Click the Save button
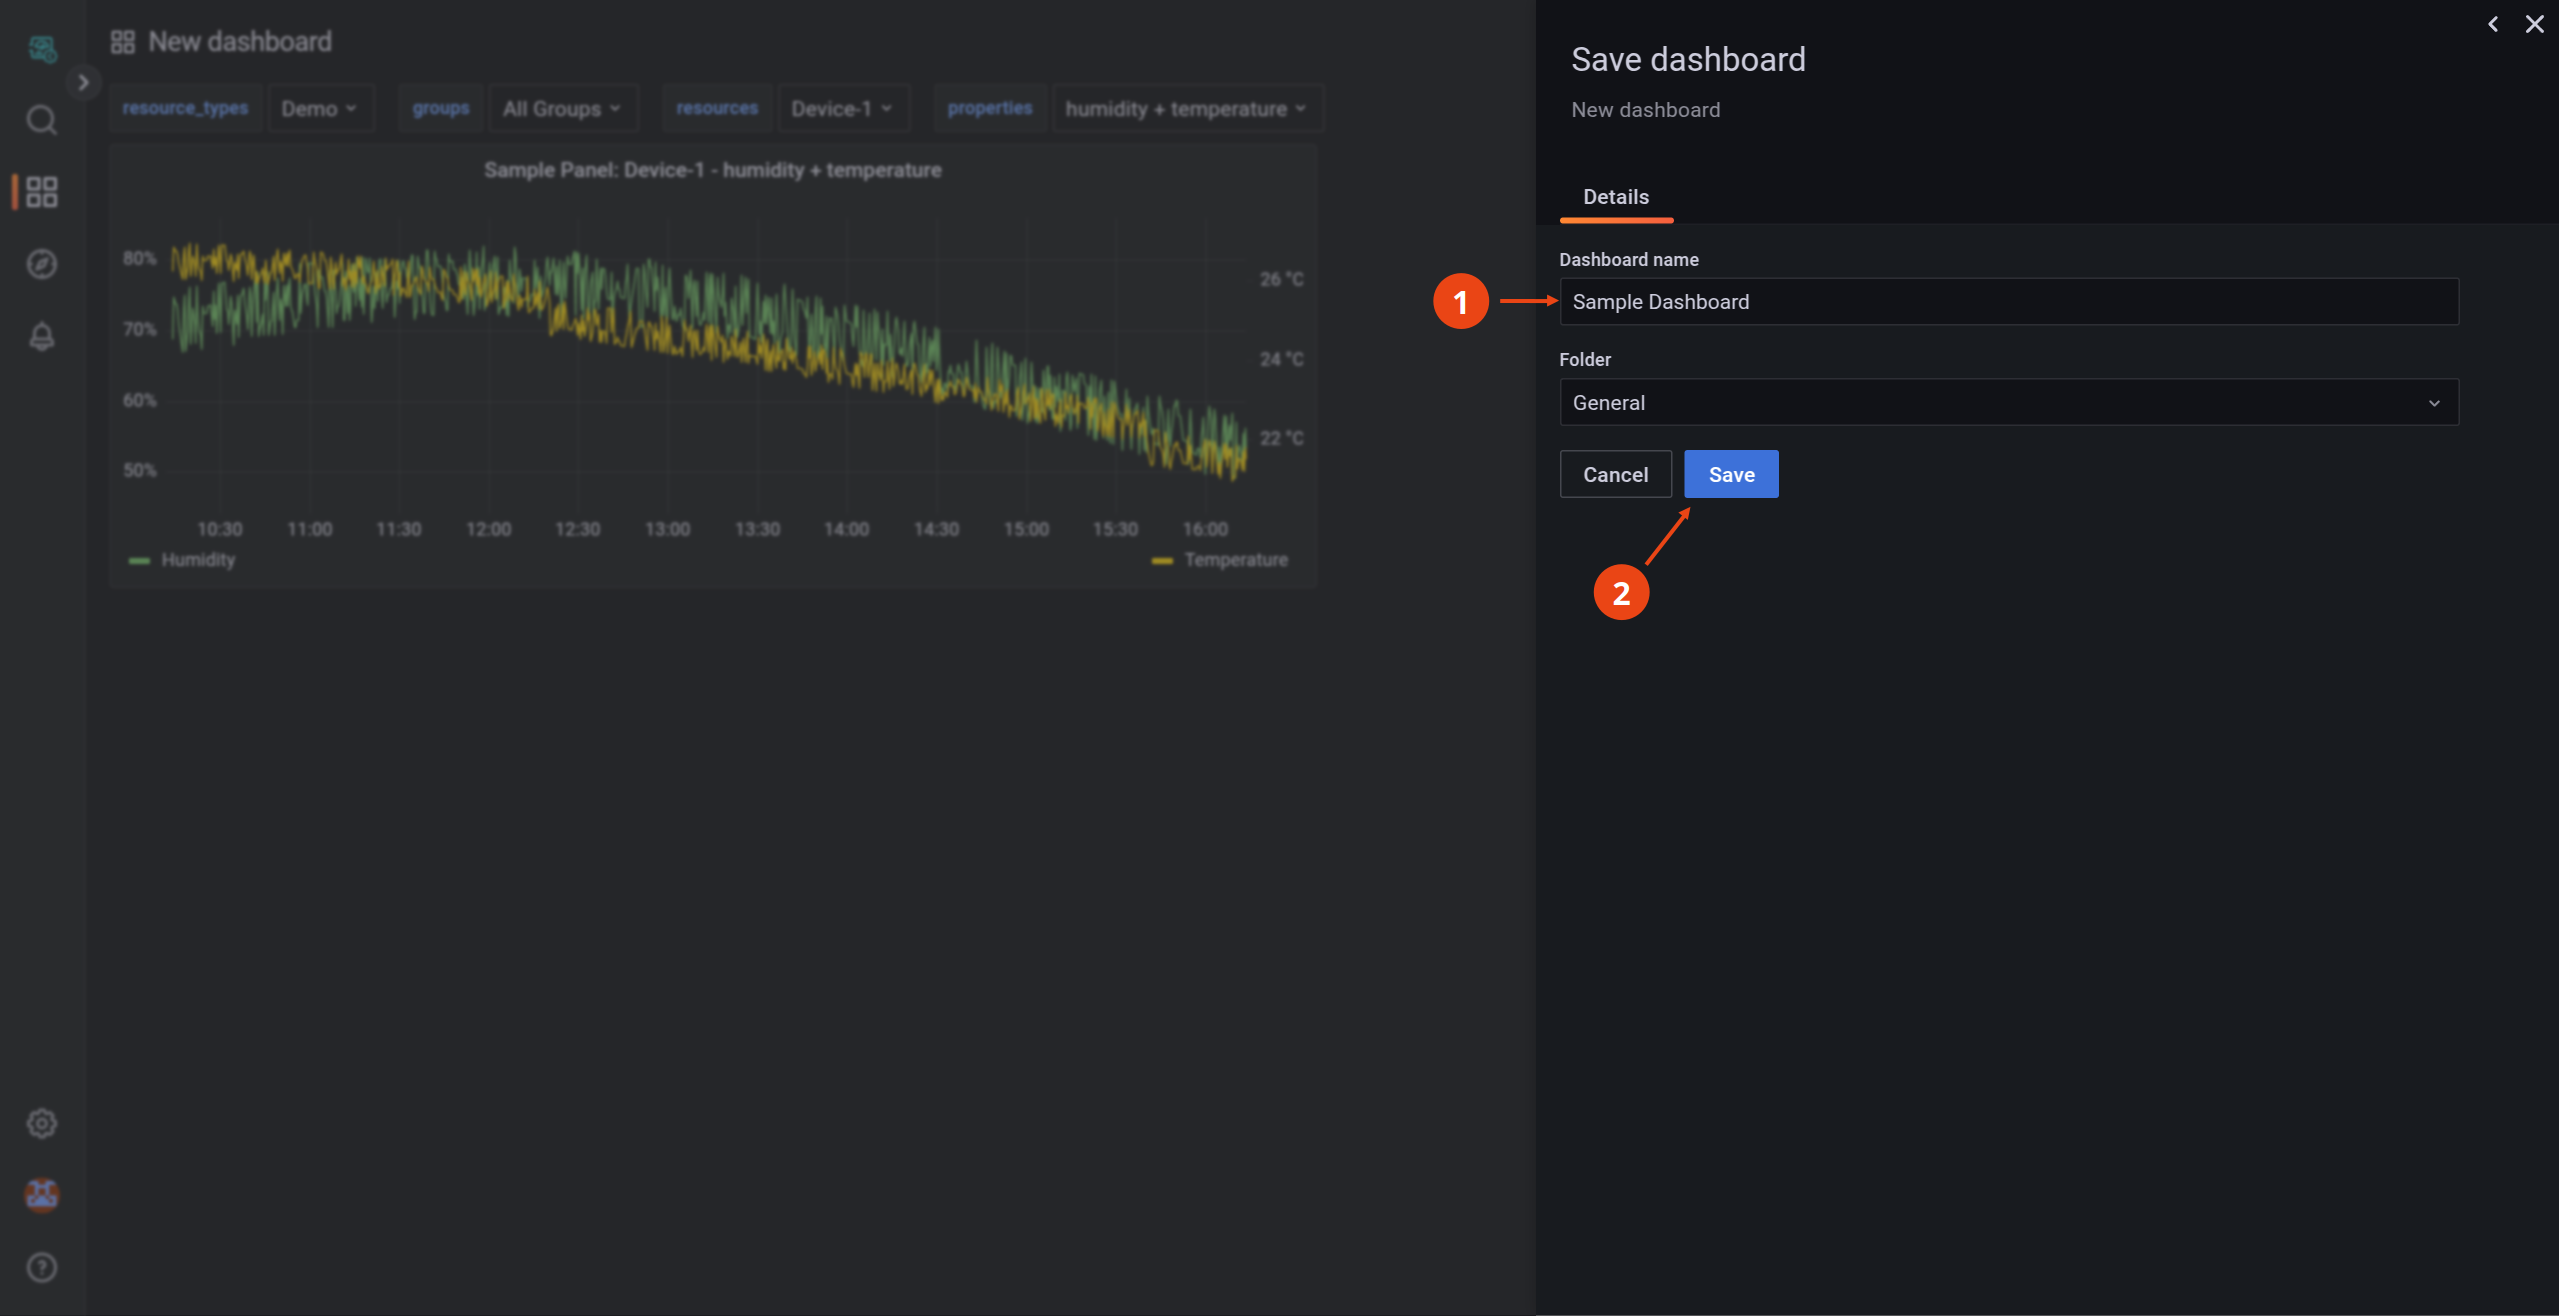This screenshot has height=1316, width=2559. 1730,473
